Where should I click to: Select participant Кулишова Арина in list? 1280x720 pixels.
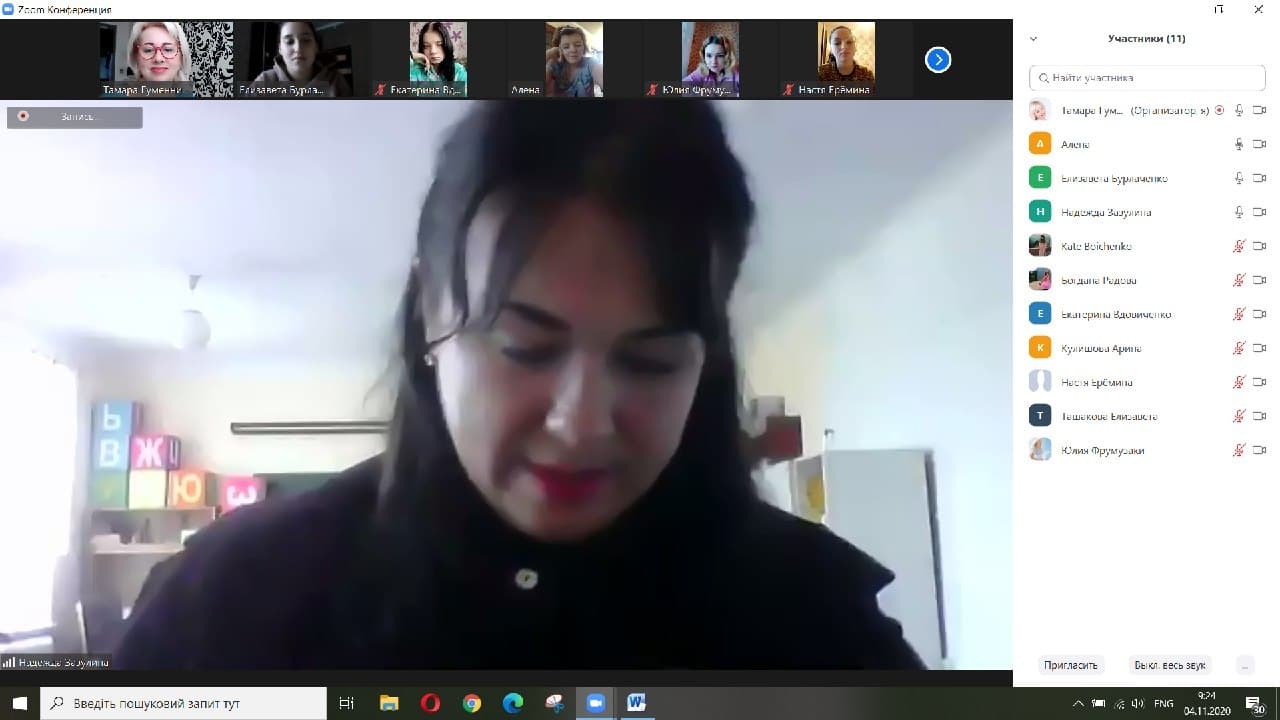point(1147,348)
